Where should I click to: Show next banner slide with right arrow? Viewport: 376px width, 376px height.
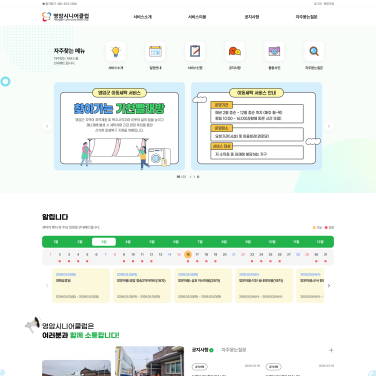click(x=329, y=126)
